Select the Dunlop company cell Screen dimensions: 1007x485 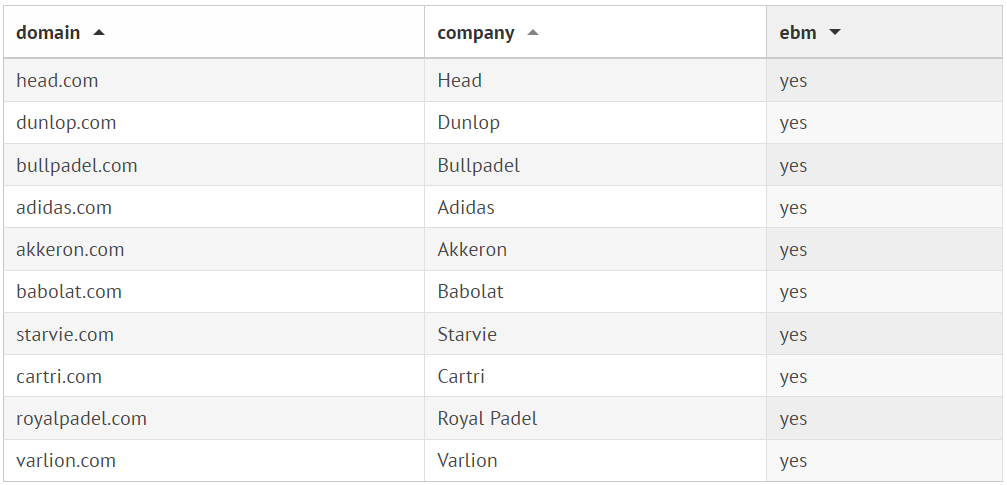coord(468,123)
